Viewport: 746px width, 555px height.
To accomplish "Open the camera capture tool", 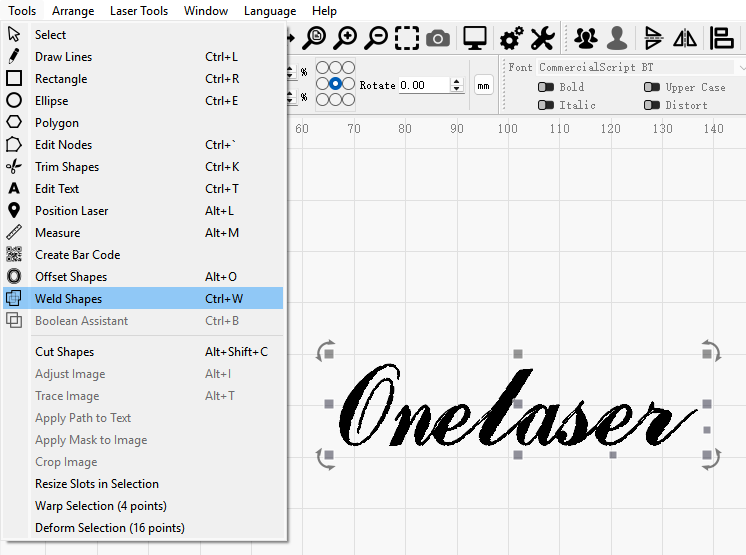I will 437,38.
